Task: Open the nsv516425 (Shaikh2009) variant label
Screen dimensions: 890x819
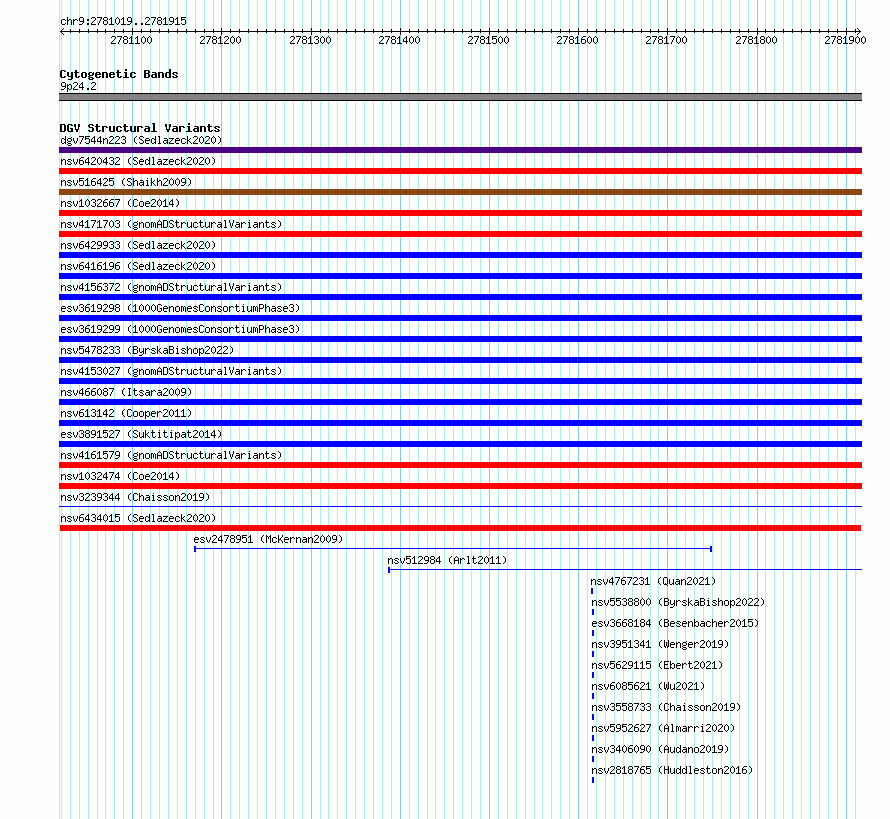Action: click(127, 182)
